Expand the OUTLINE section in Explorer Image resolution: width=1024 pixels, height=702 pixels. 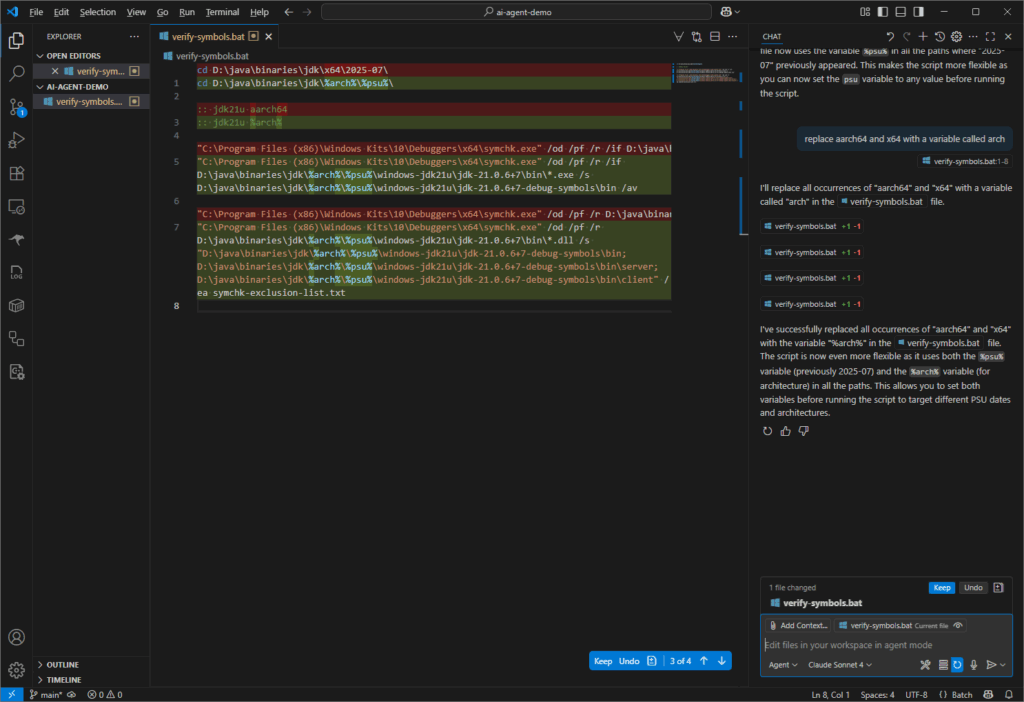point(62,664)
